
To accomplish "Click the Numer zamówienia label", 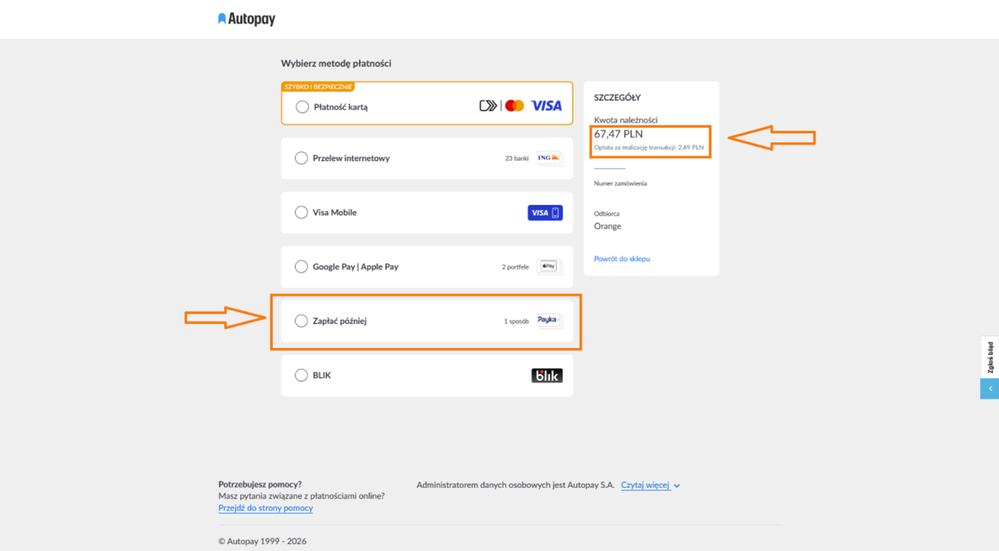I will (x=620, y=183).
